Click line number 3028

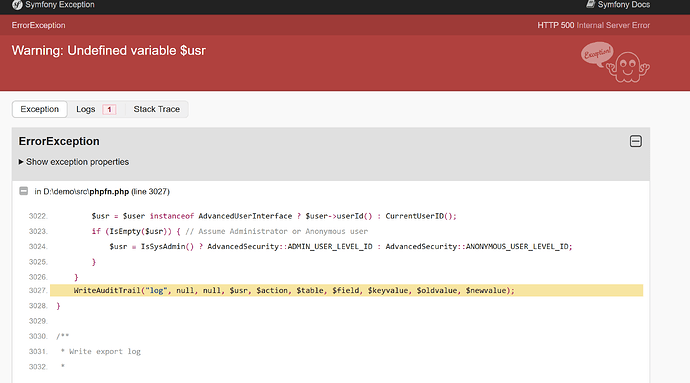click(38, 306)
